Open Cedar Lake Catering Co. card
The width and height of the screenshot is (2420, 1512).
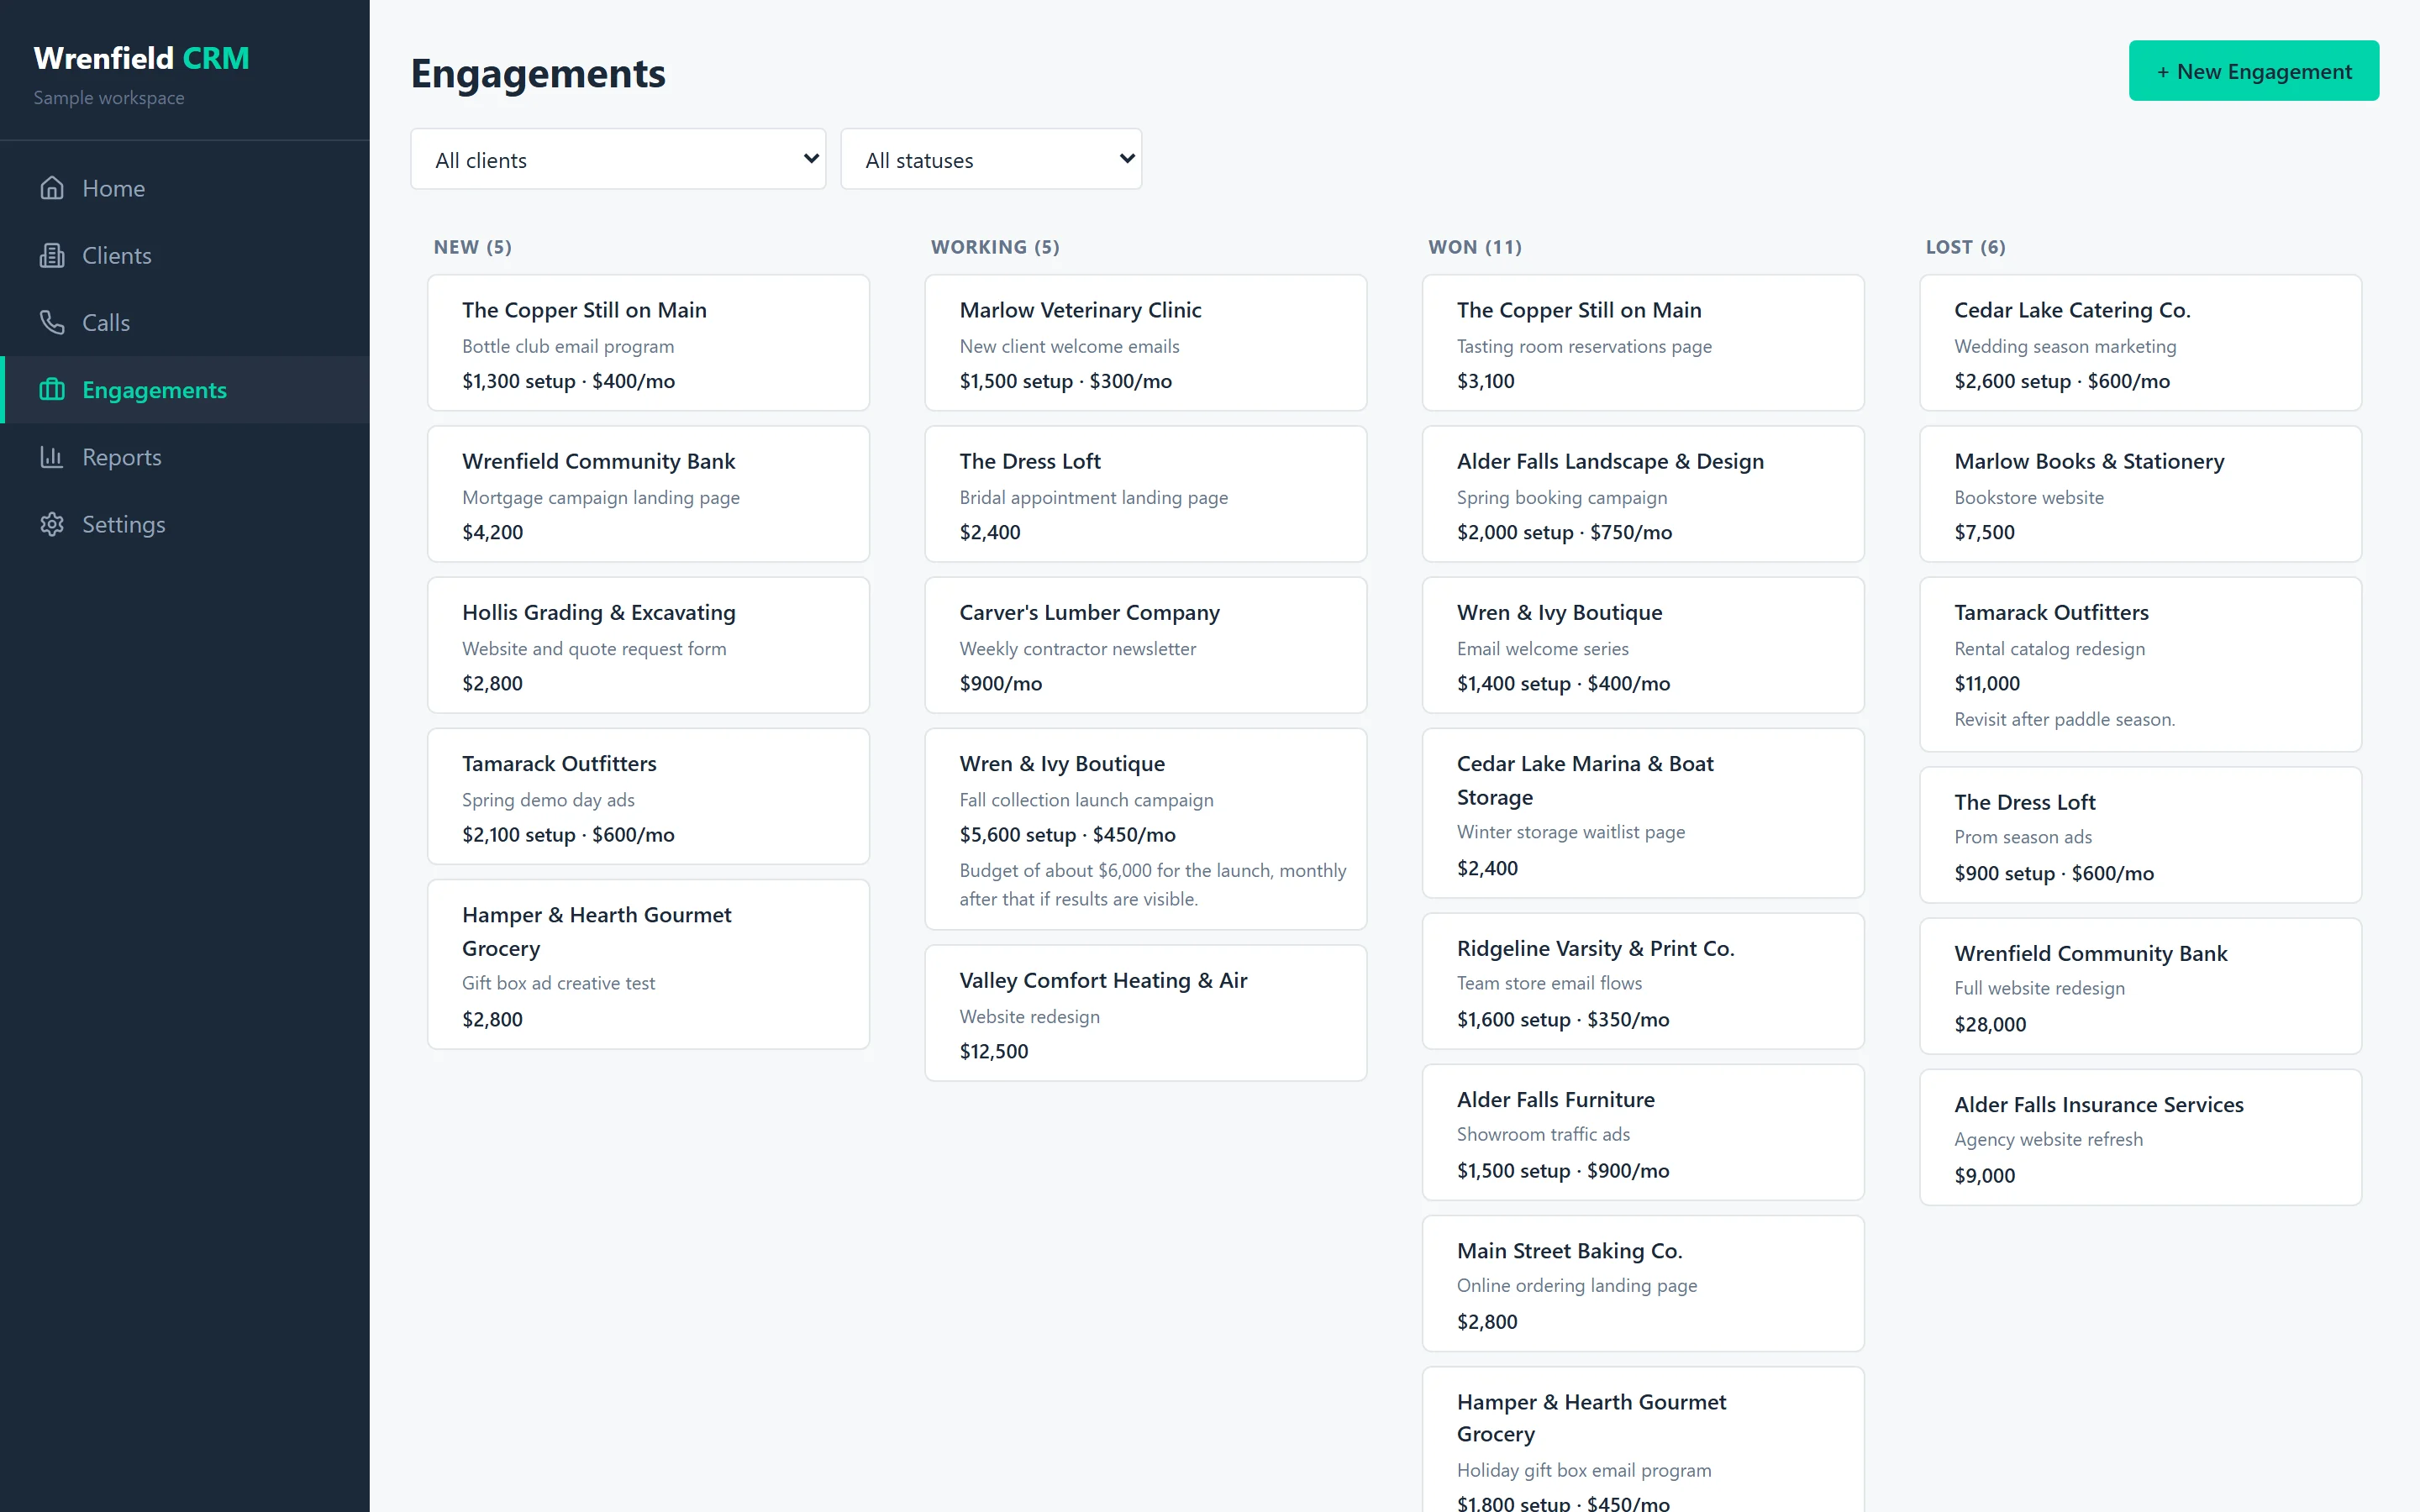pos(2140,343)
